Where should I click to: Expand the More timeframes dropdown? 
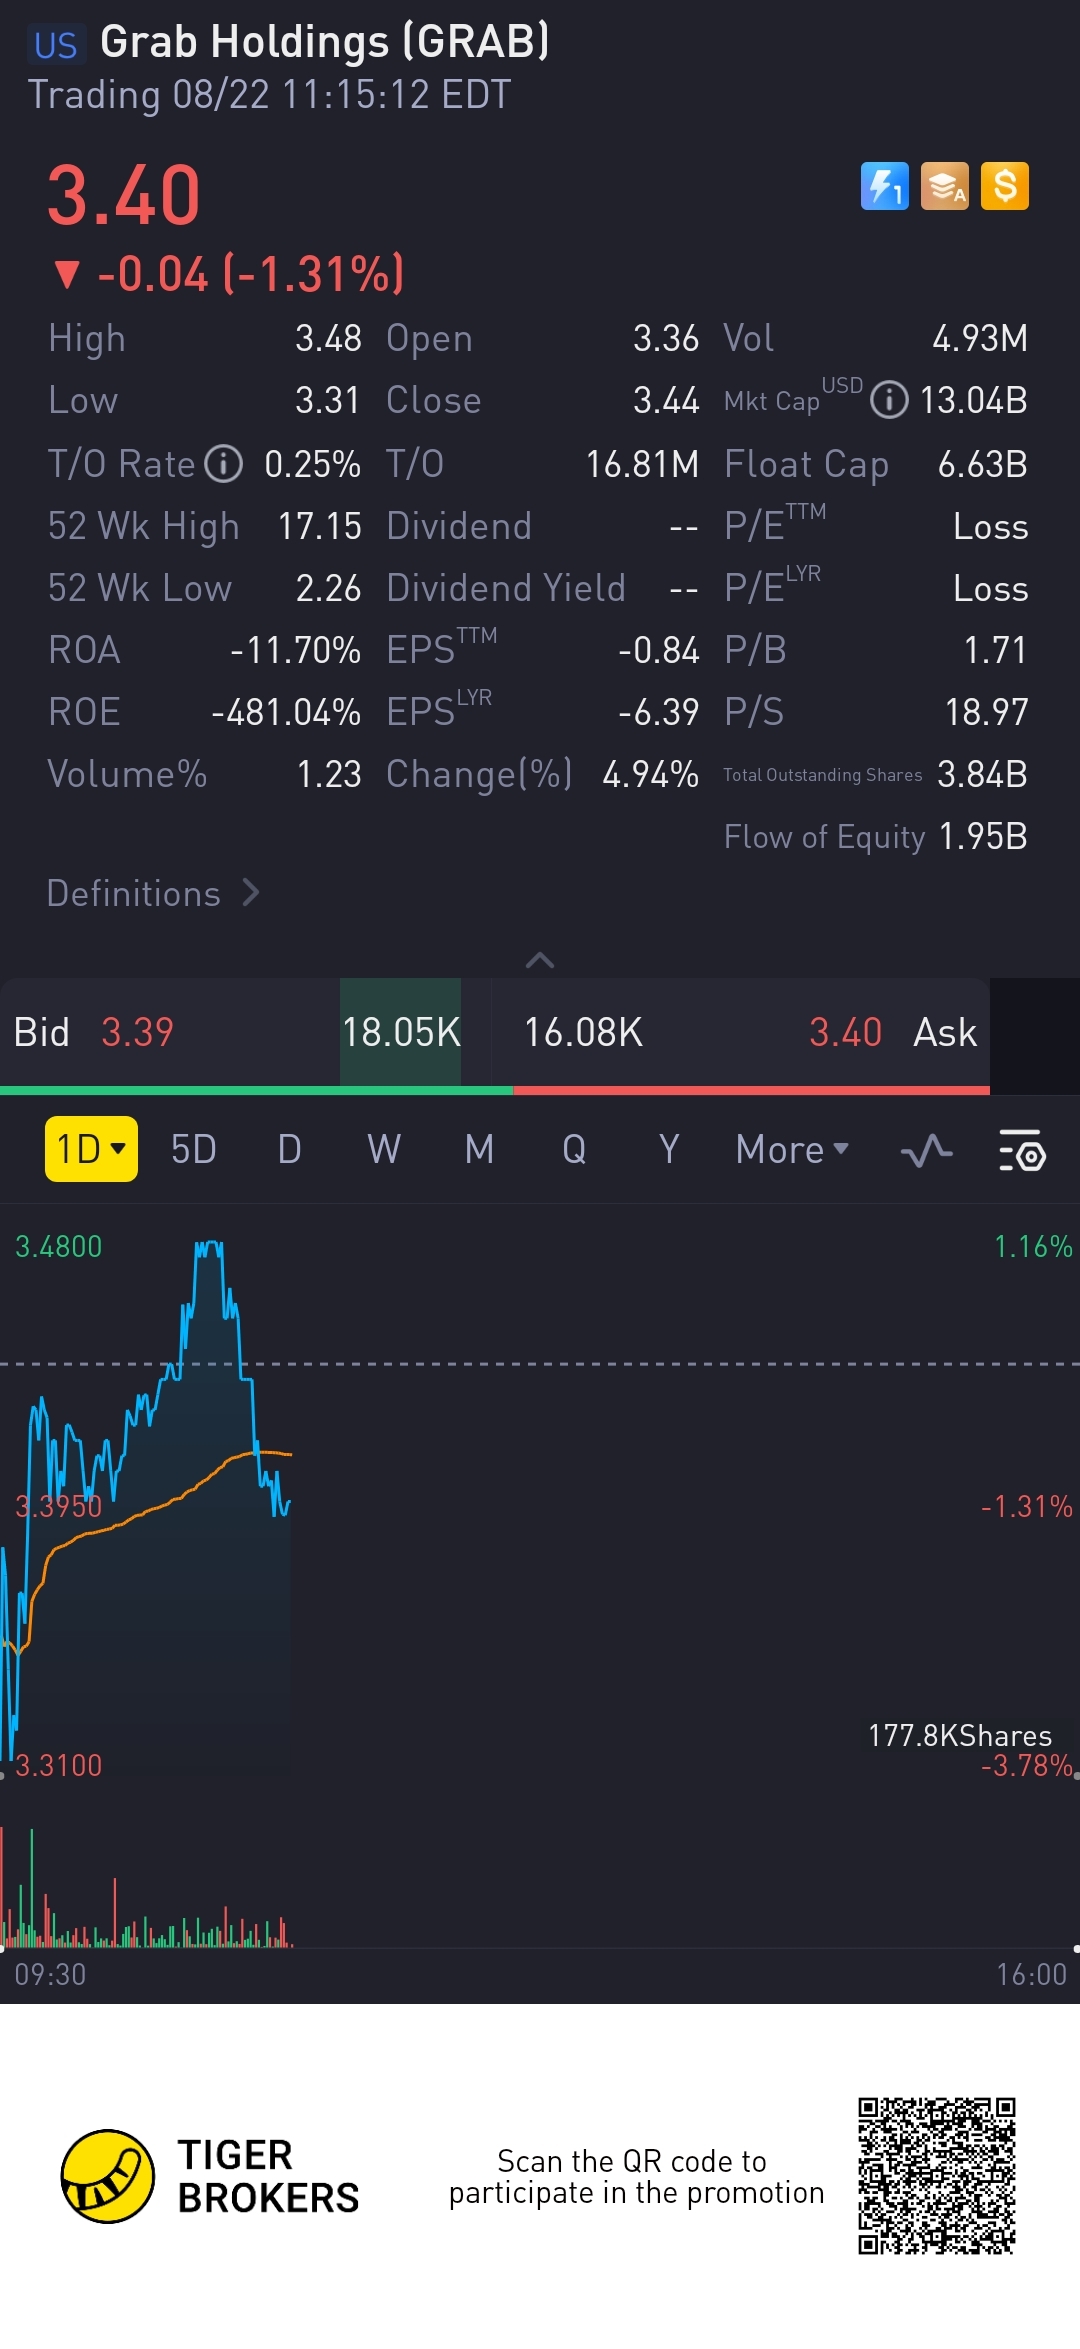[x=792, y=1150]
